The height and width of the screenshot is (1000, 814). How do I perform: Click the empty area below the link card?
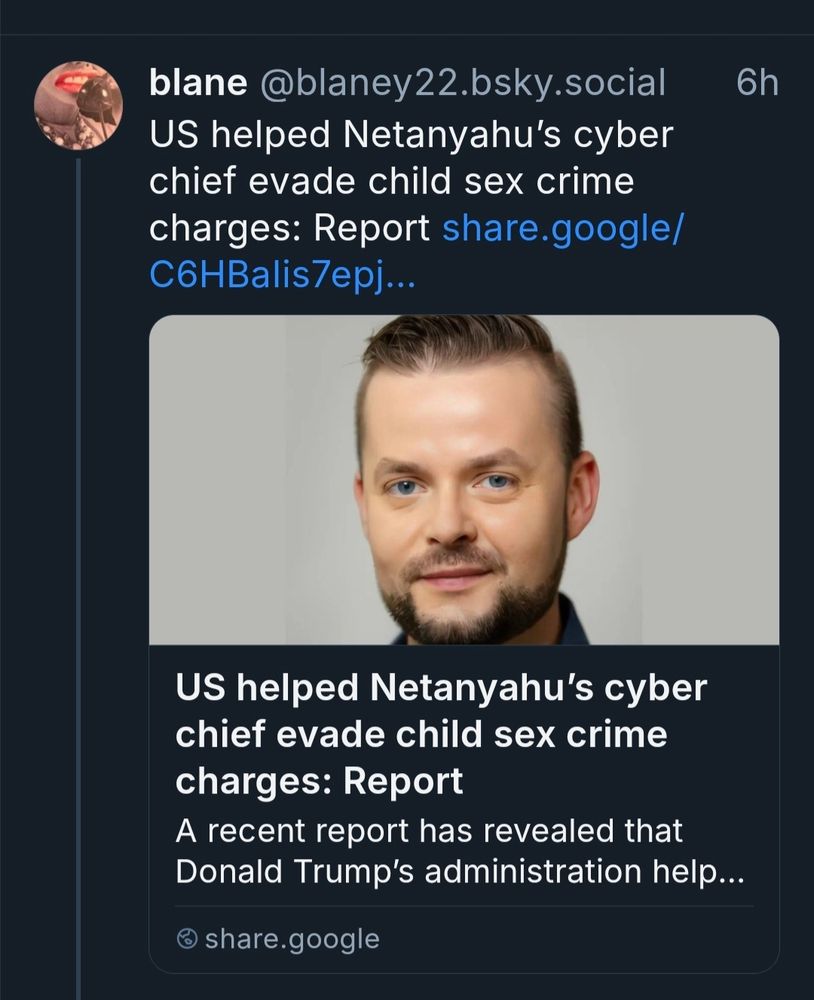pos(463,988)
